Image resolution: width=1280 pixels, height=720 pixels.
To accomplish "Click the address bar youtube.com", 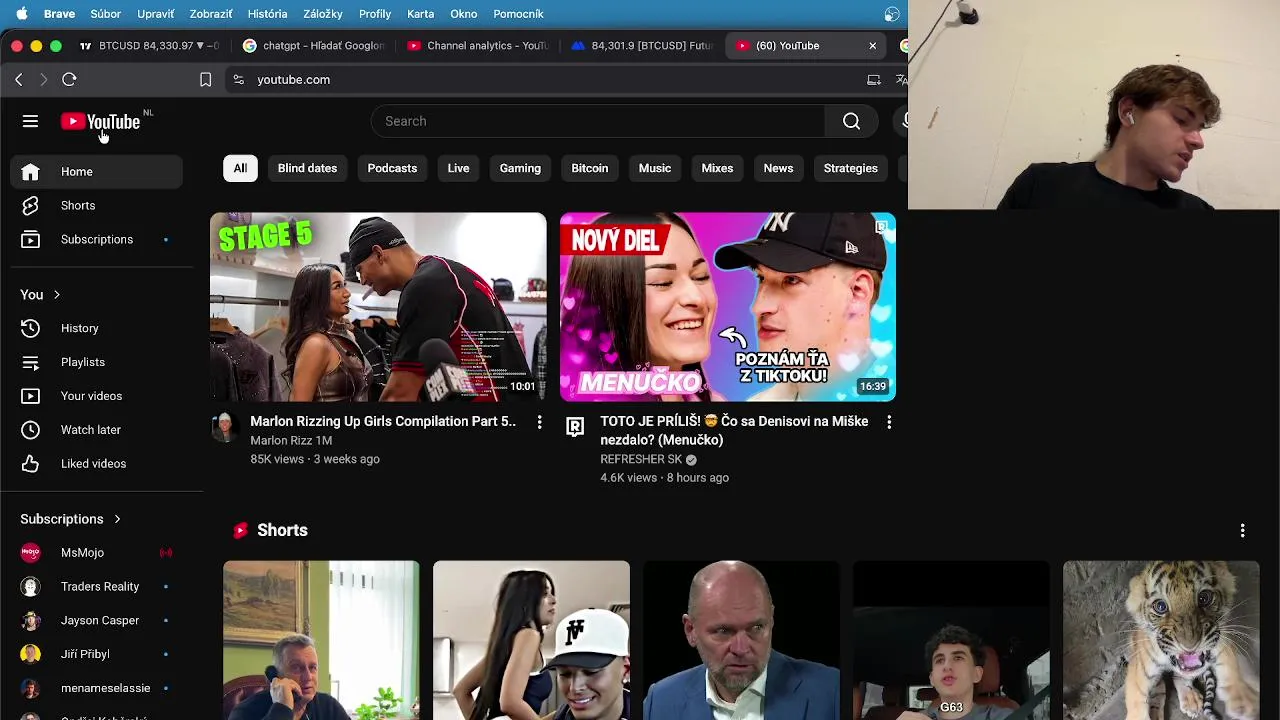I will (x=293, y=80).
